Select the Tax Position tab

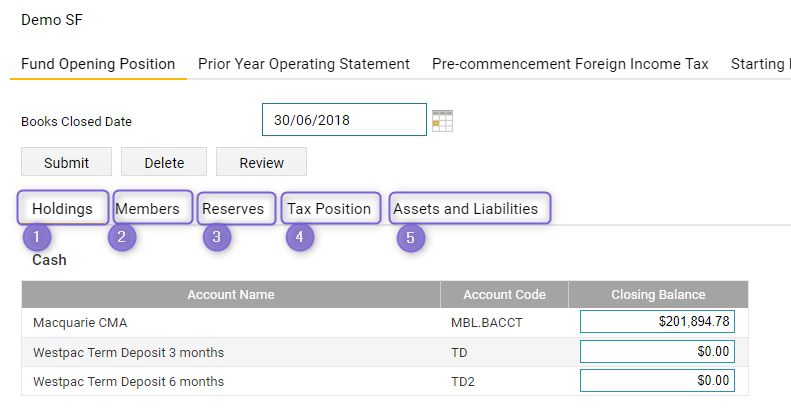click(329, 208)
